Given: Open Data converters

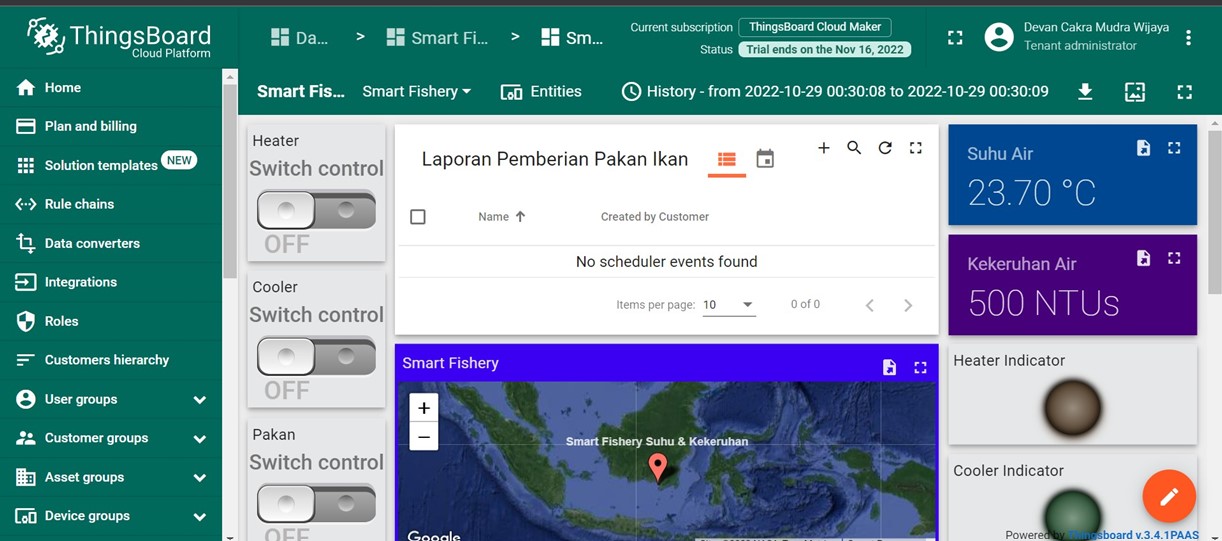Looking at the screenshot, I should point(111,243).
